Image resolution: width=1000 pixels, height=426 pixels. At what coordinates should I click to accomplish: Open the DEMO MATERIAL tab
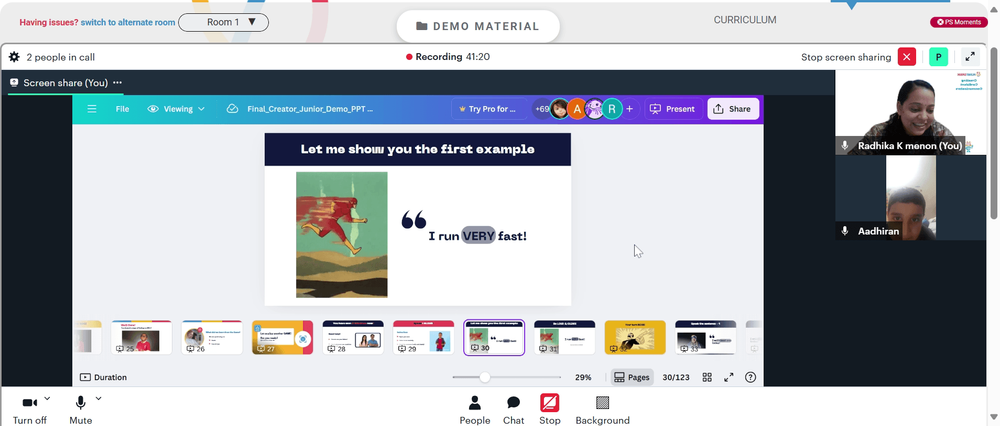coord(478,26)
